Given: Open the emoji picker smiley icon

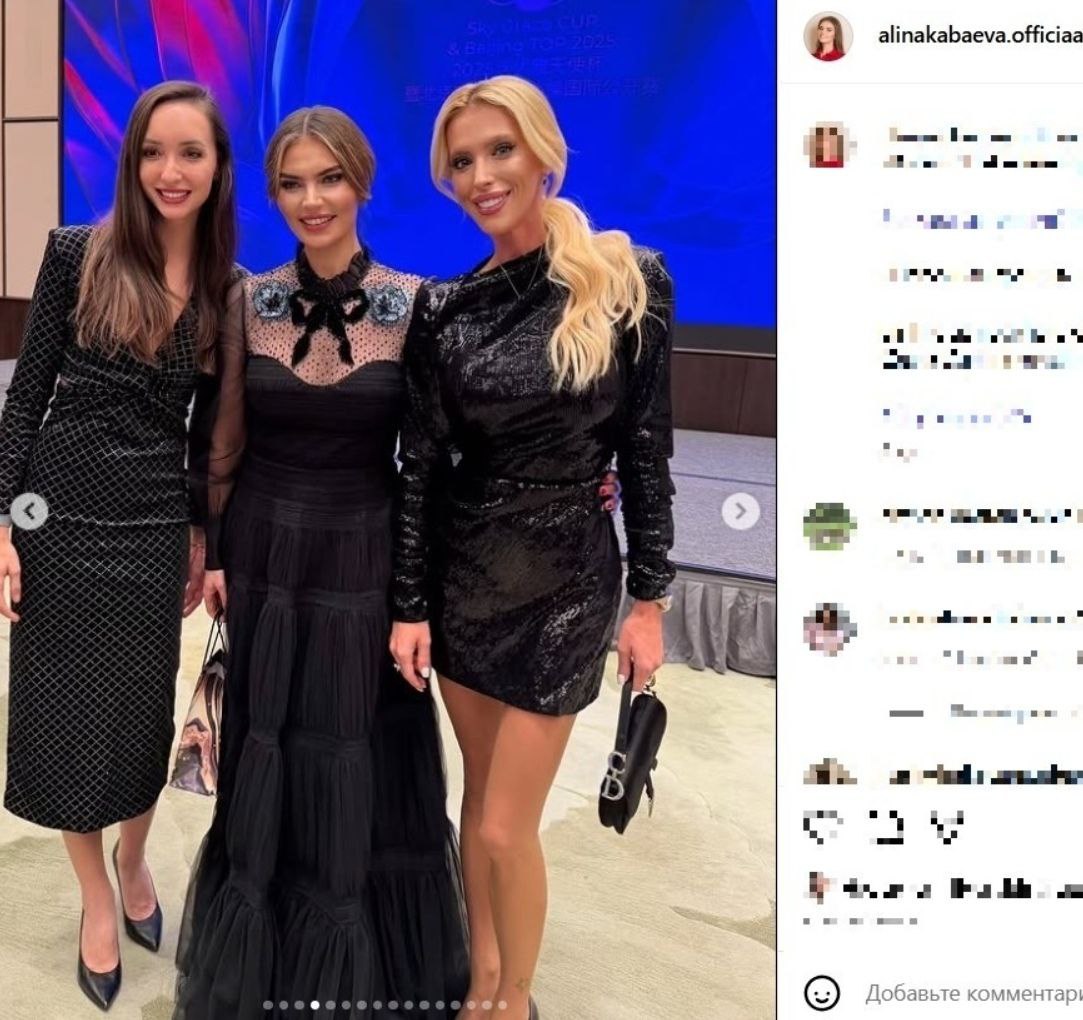Looking at the screenshot, I should (822, 993).
